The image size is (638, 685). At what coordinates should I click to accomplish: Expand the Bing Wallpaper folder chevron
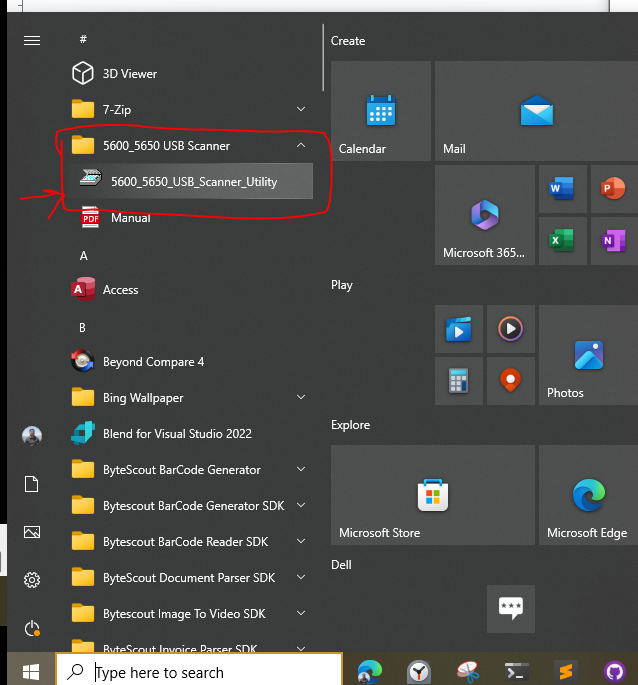pos(301,397)
